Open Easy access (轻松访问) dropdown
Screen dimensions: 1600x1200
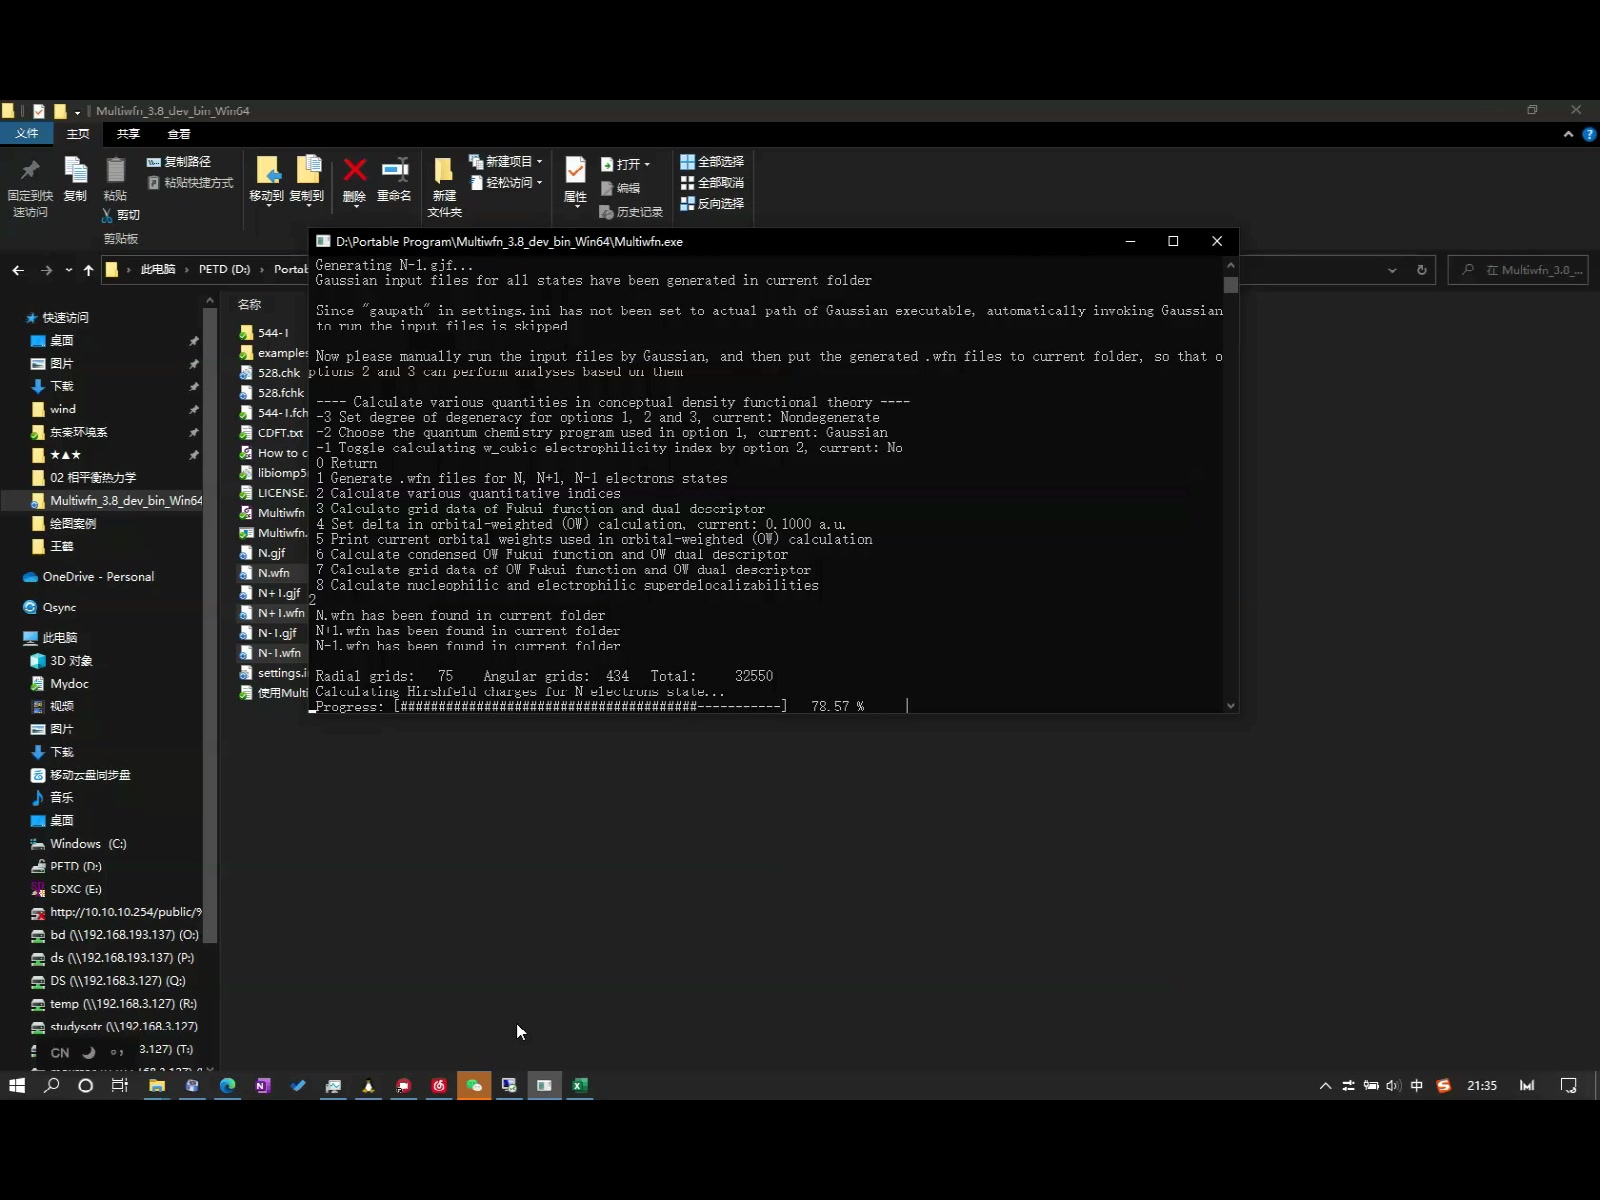point(506,183)
